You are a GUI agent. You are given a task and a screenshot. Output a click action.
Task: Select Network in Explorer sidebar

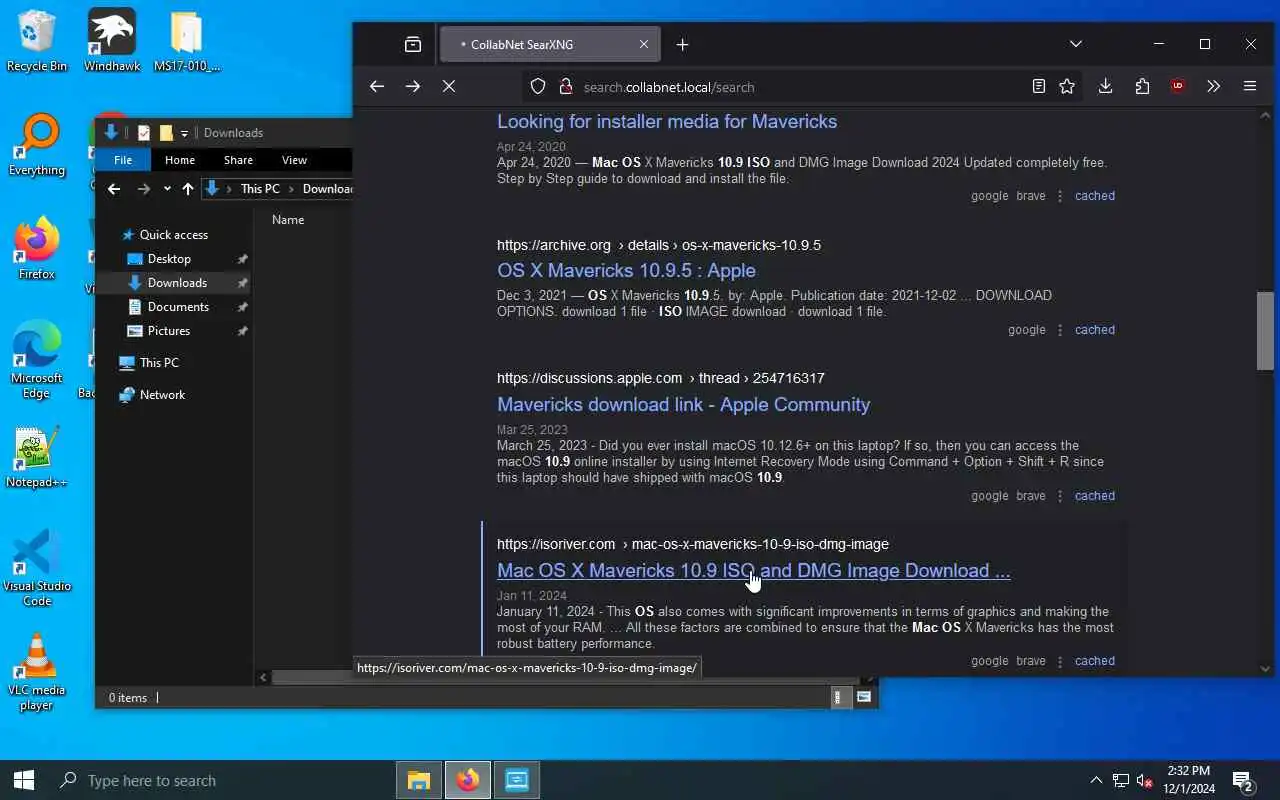pyautogui.click(x=162, y=395)
